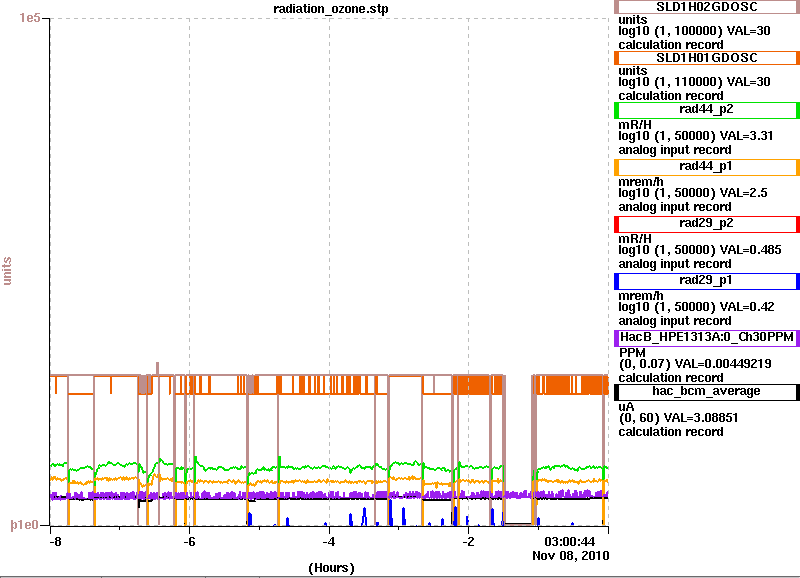800x578 pixels.
Task: Click the 1e5 y-axis maximum label
Action: coord(30,18)
